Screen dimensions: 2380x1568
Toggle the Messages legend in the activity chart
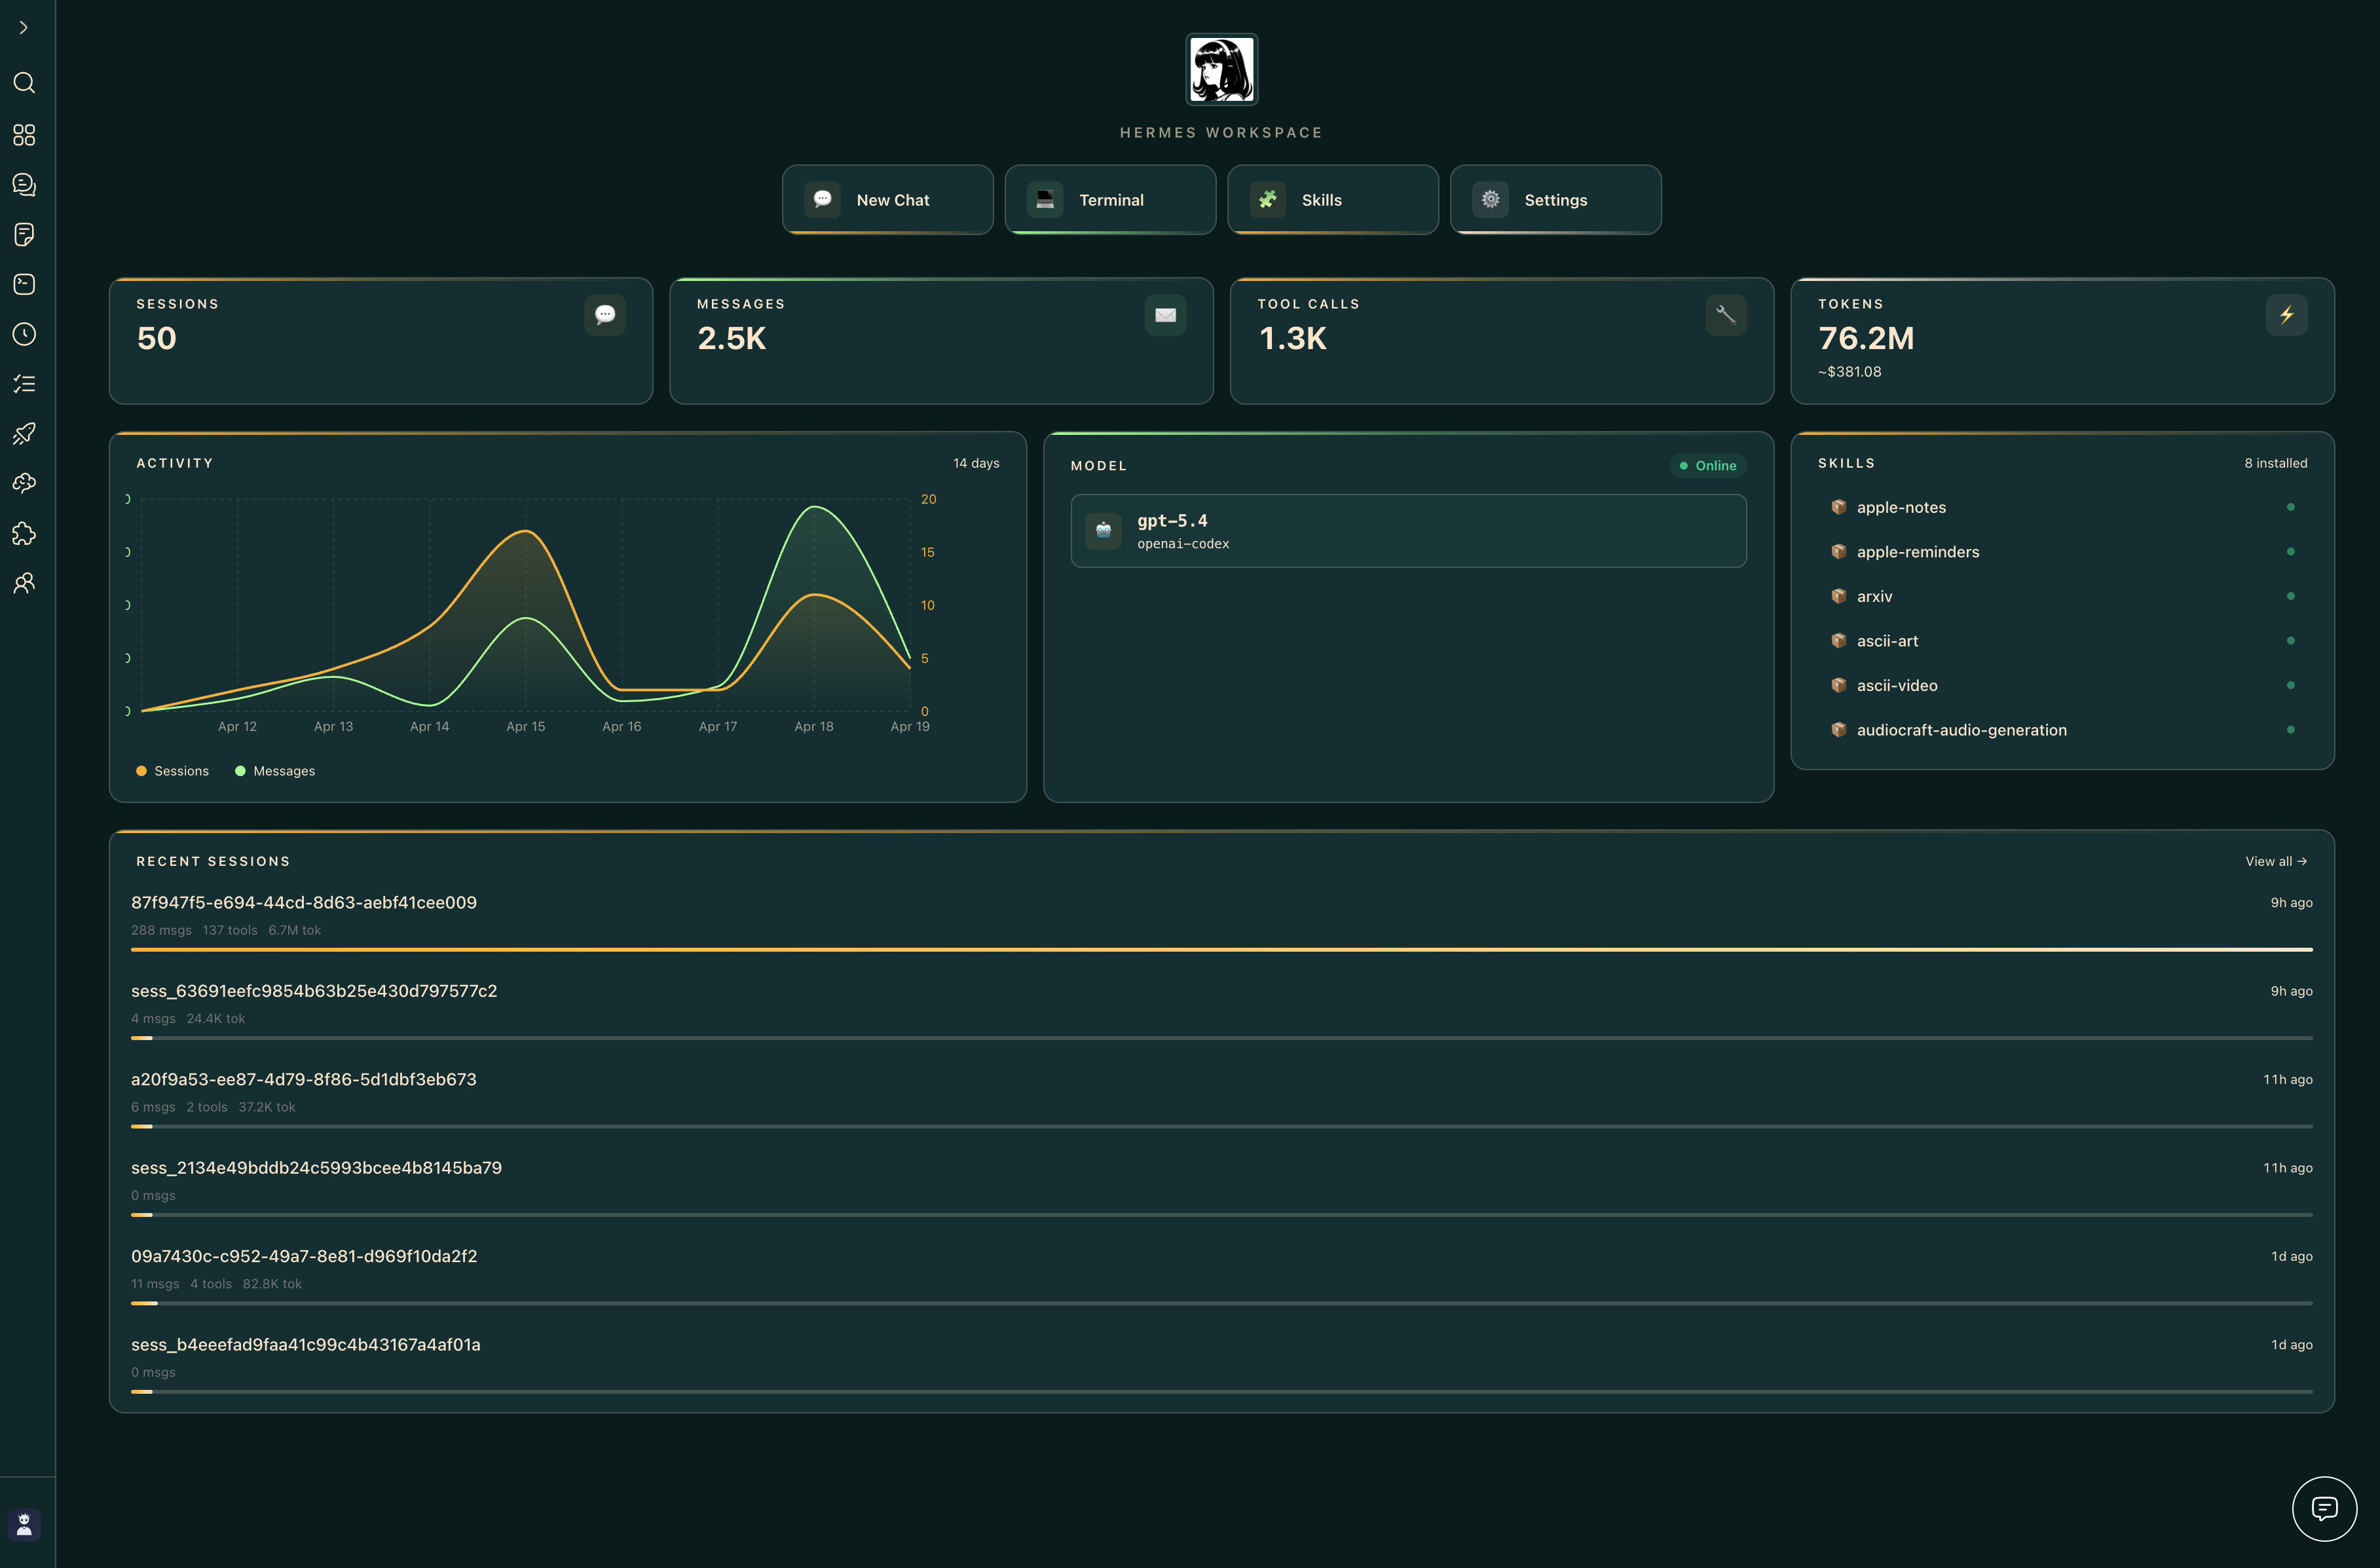click(275, 770)
